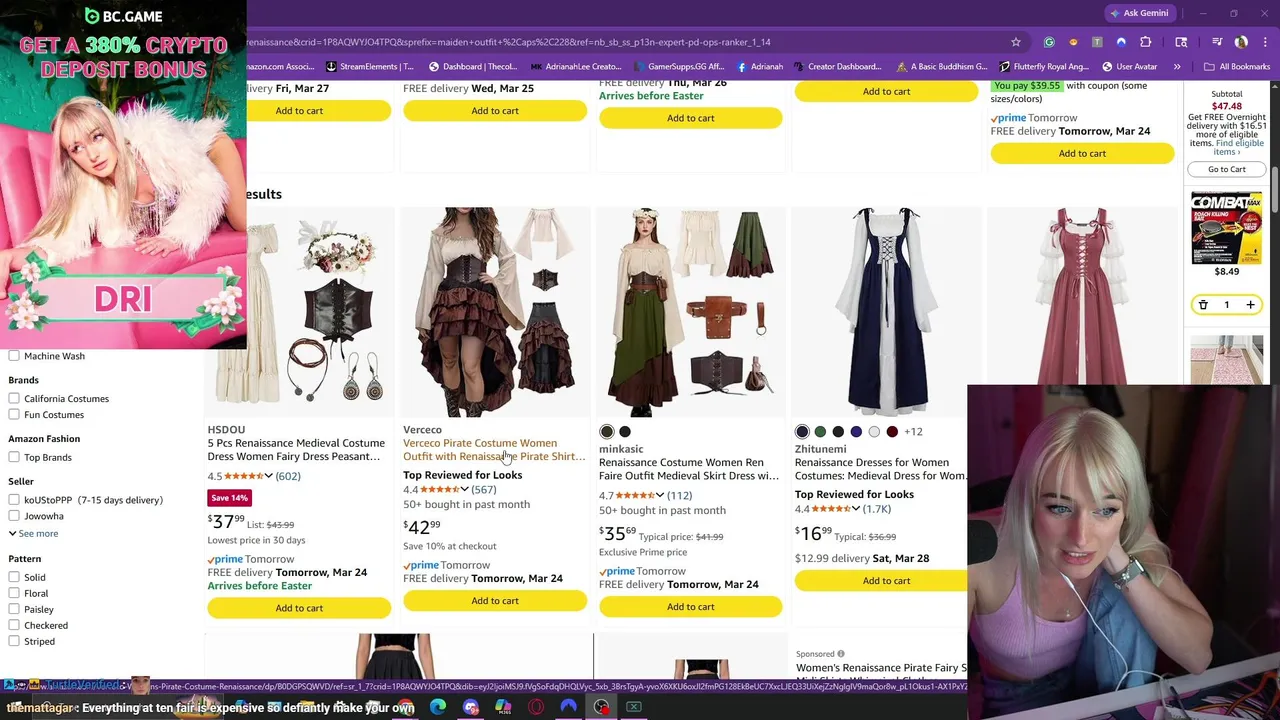This screenshot has height=720, width=1280.
Task: Expand rating dropdown for HSDOU 4.5 stars
Action: pyautogui.click(x=268, y=476)
